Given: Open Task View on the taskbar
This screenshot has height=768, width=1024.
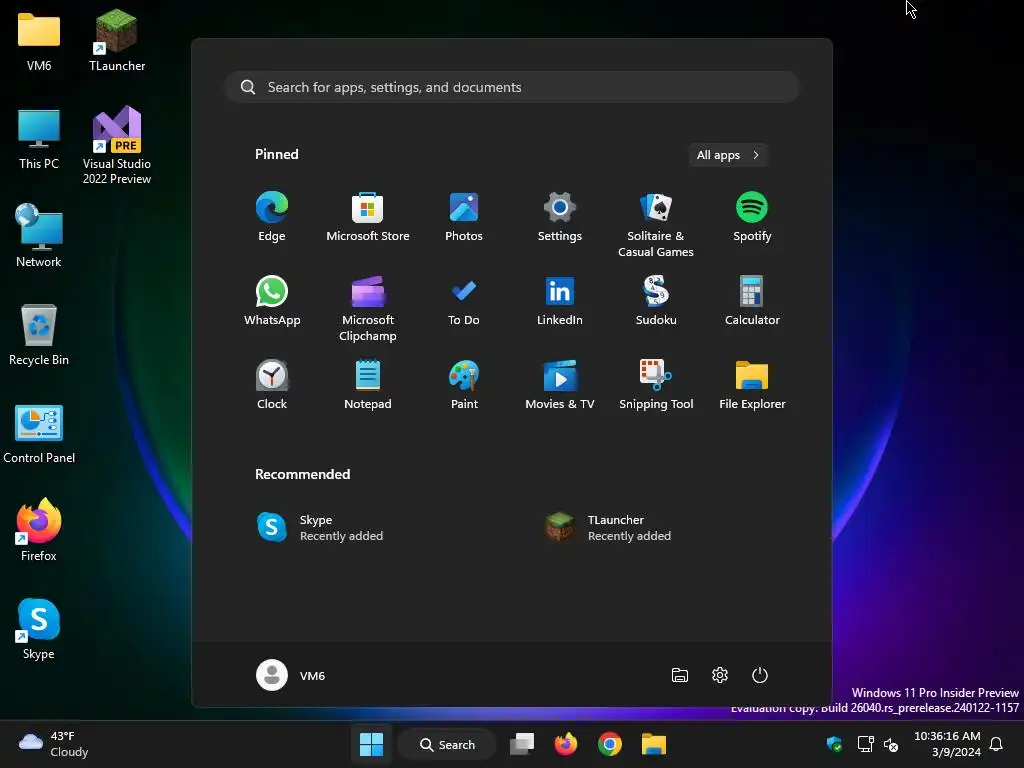Looking at the screenshot, I should [x=522, y=744].
